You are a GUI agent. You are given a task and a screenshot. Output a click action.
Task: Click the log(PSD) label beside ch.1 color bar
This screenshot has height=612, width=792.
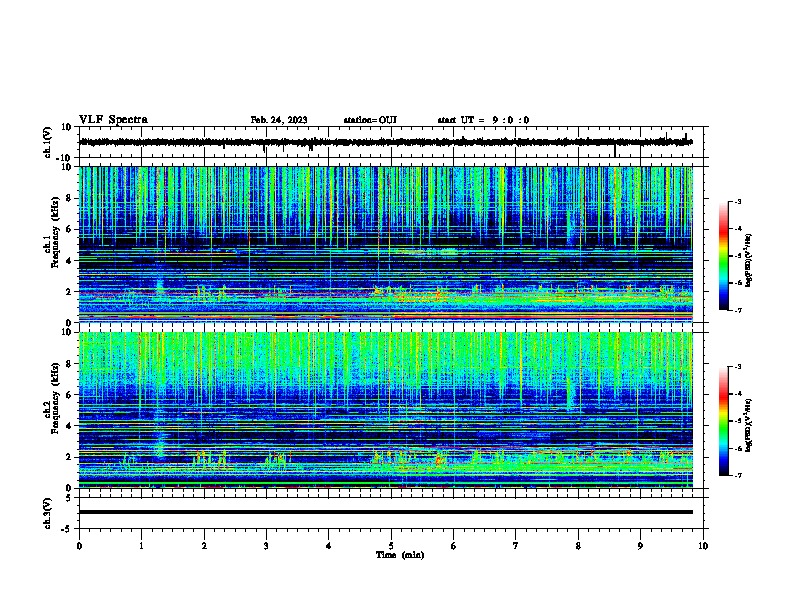click(x=749, y=260)
